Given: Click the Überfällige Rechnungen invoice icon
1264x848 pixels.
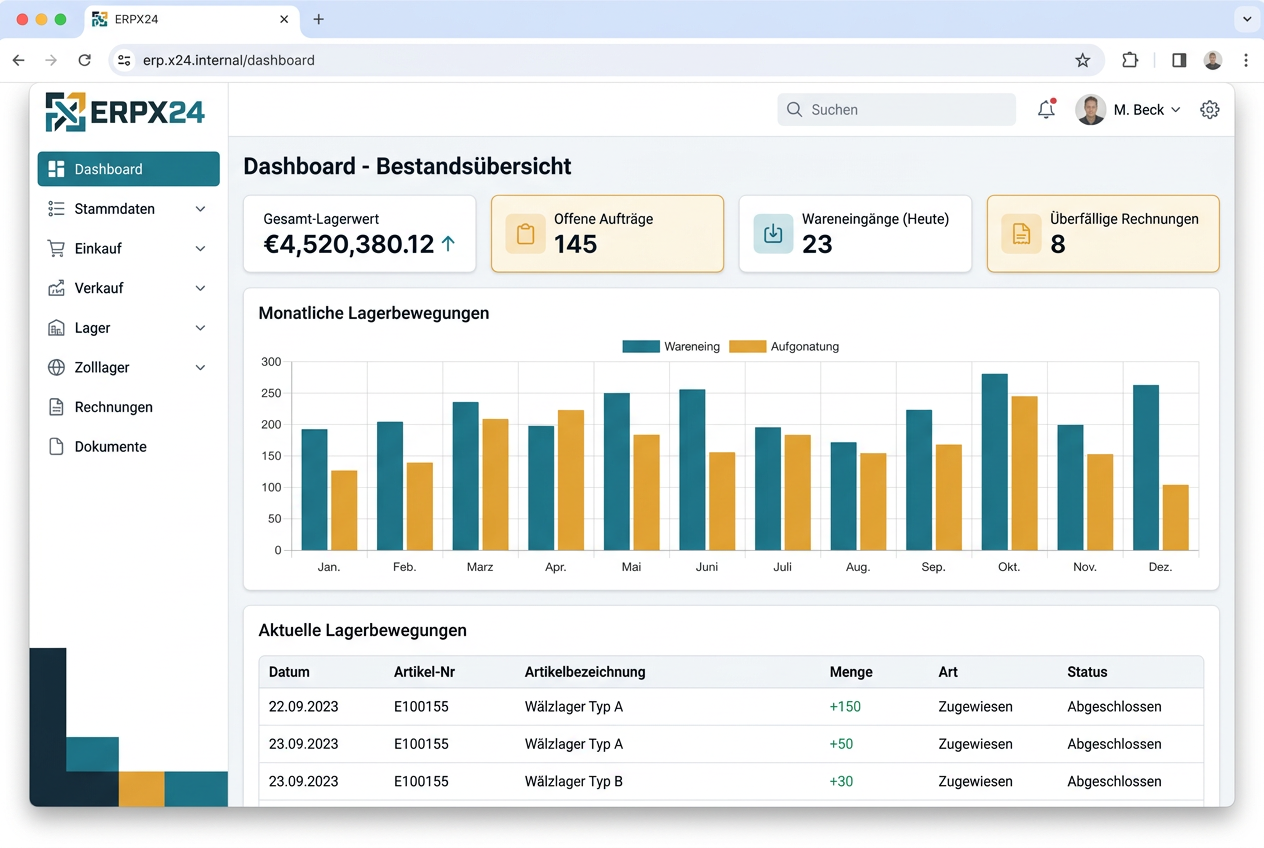Looking at the screenshot, I should point(1021,234).
